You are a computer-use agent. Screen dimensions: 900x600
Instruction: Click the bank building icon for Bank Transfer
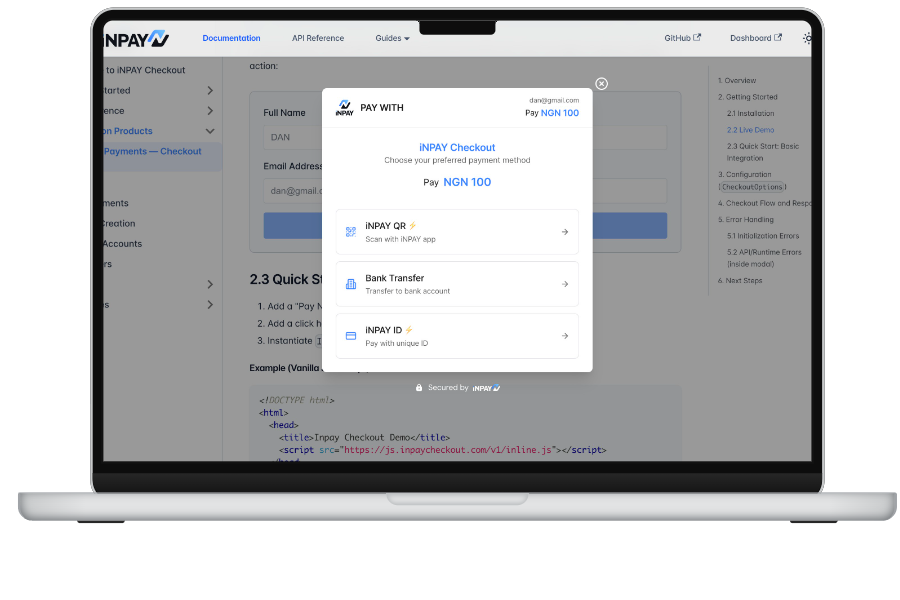click(351, 284)
